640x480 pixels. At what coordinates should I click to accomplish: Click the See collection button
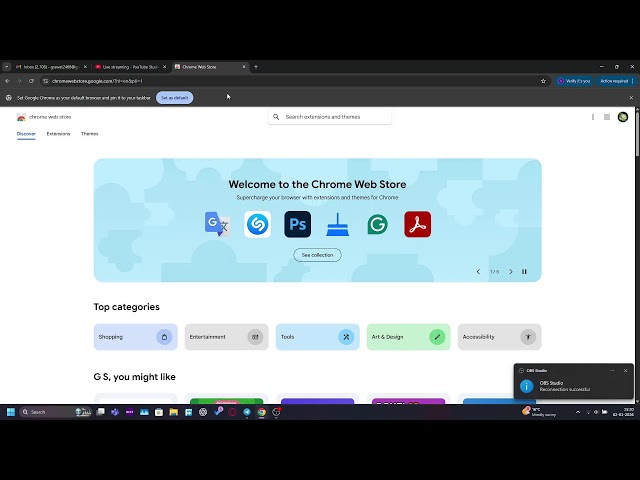point(318,255)
